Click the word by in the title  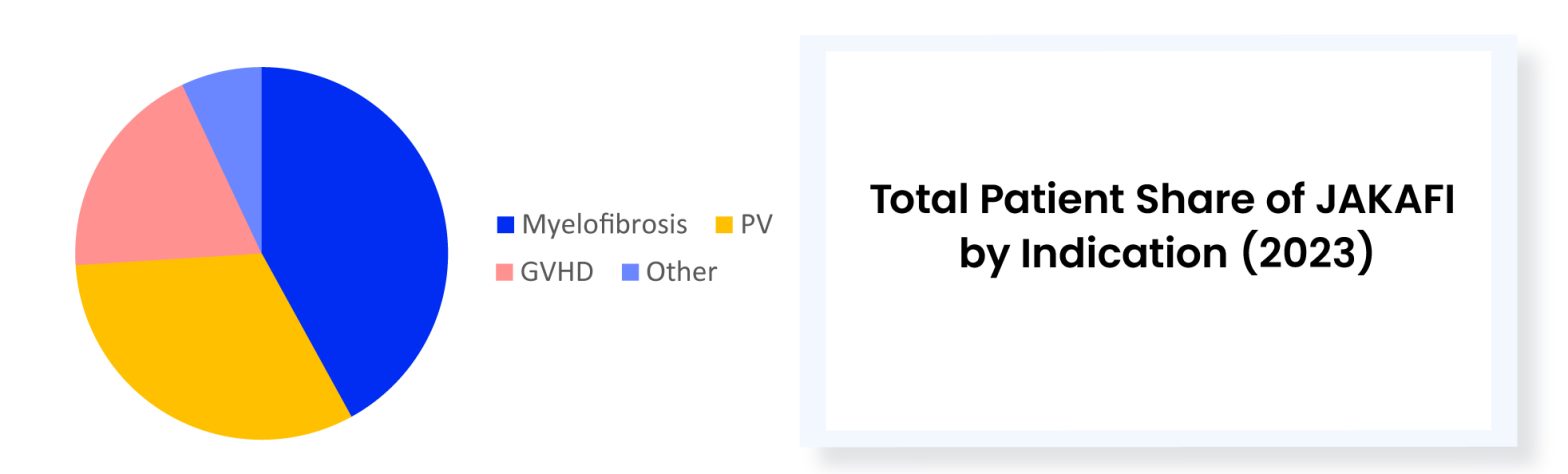pos(985,253)
